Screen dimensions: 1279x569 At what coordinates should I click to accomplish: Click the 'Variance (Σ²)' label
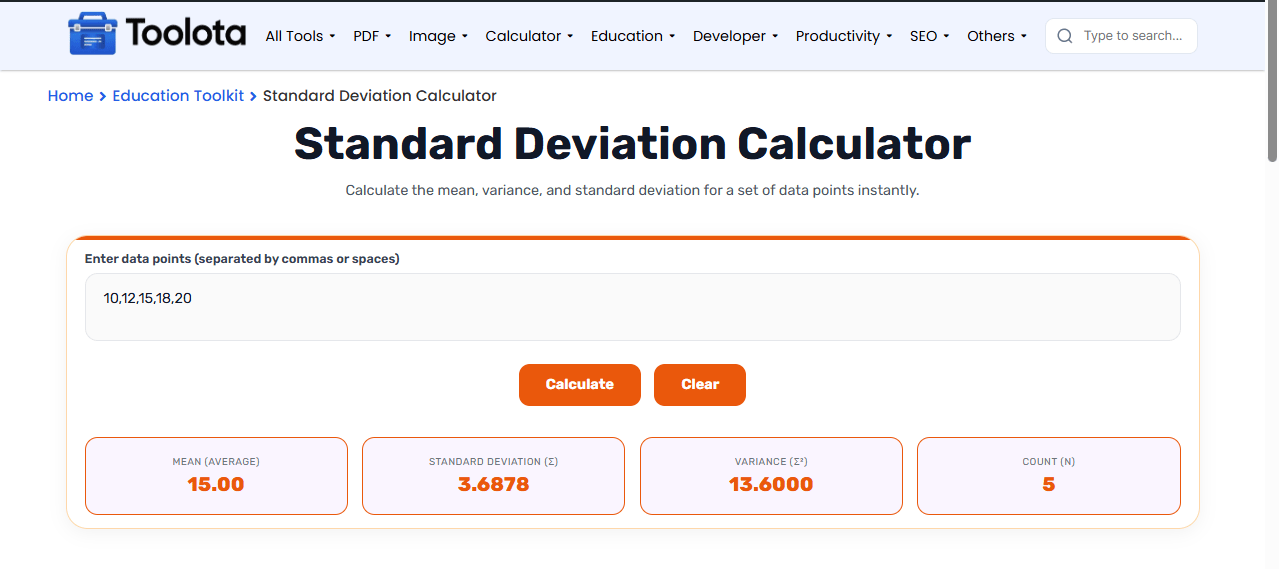[771, 462]
